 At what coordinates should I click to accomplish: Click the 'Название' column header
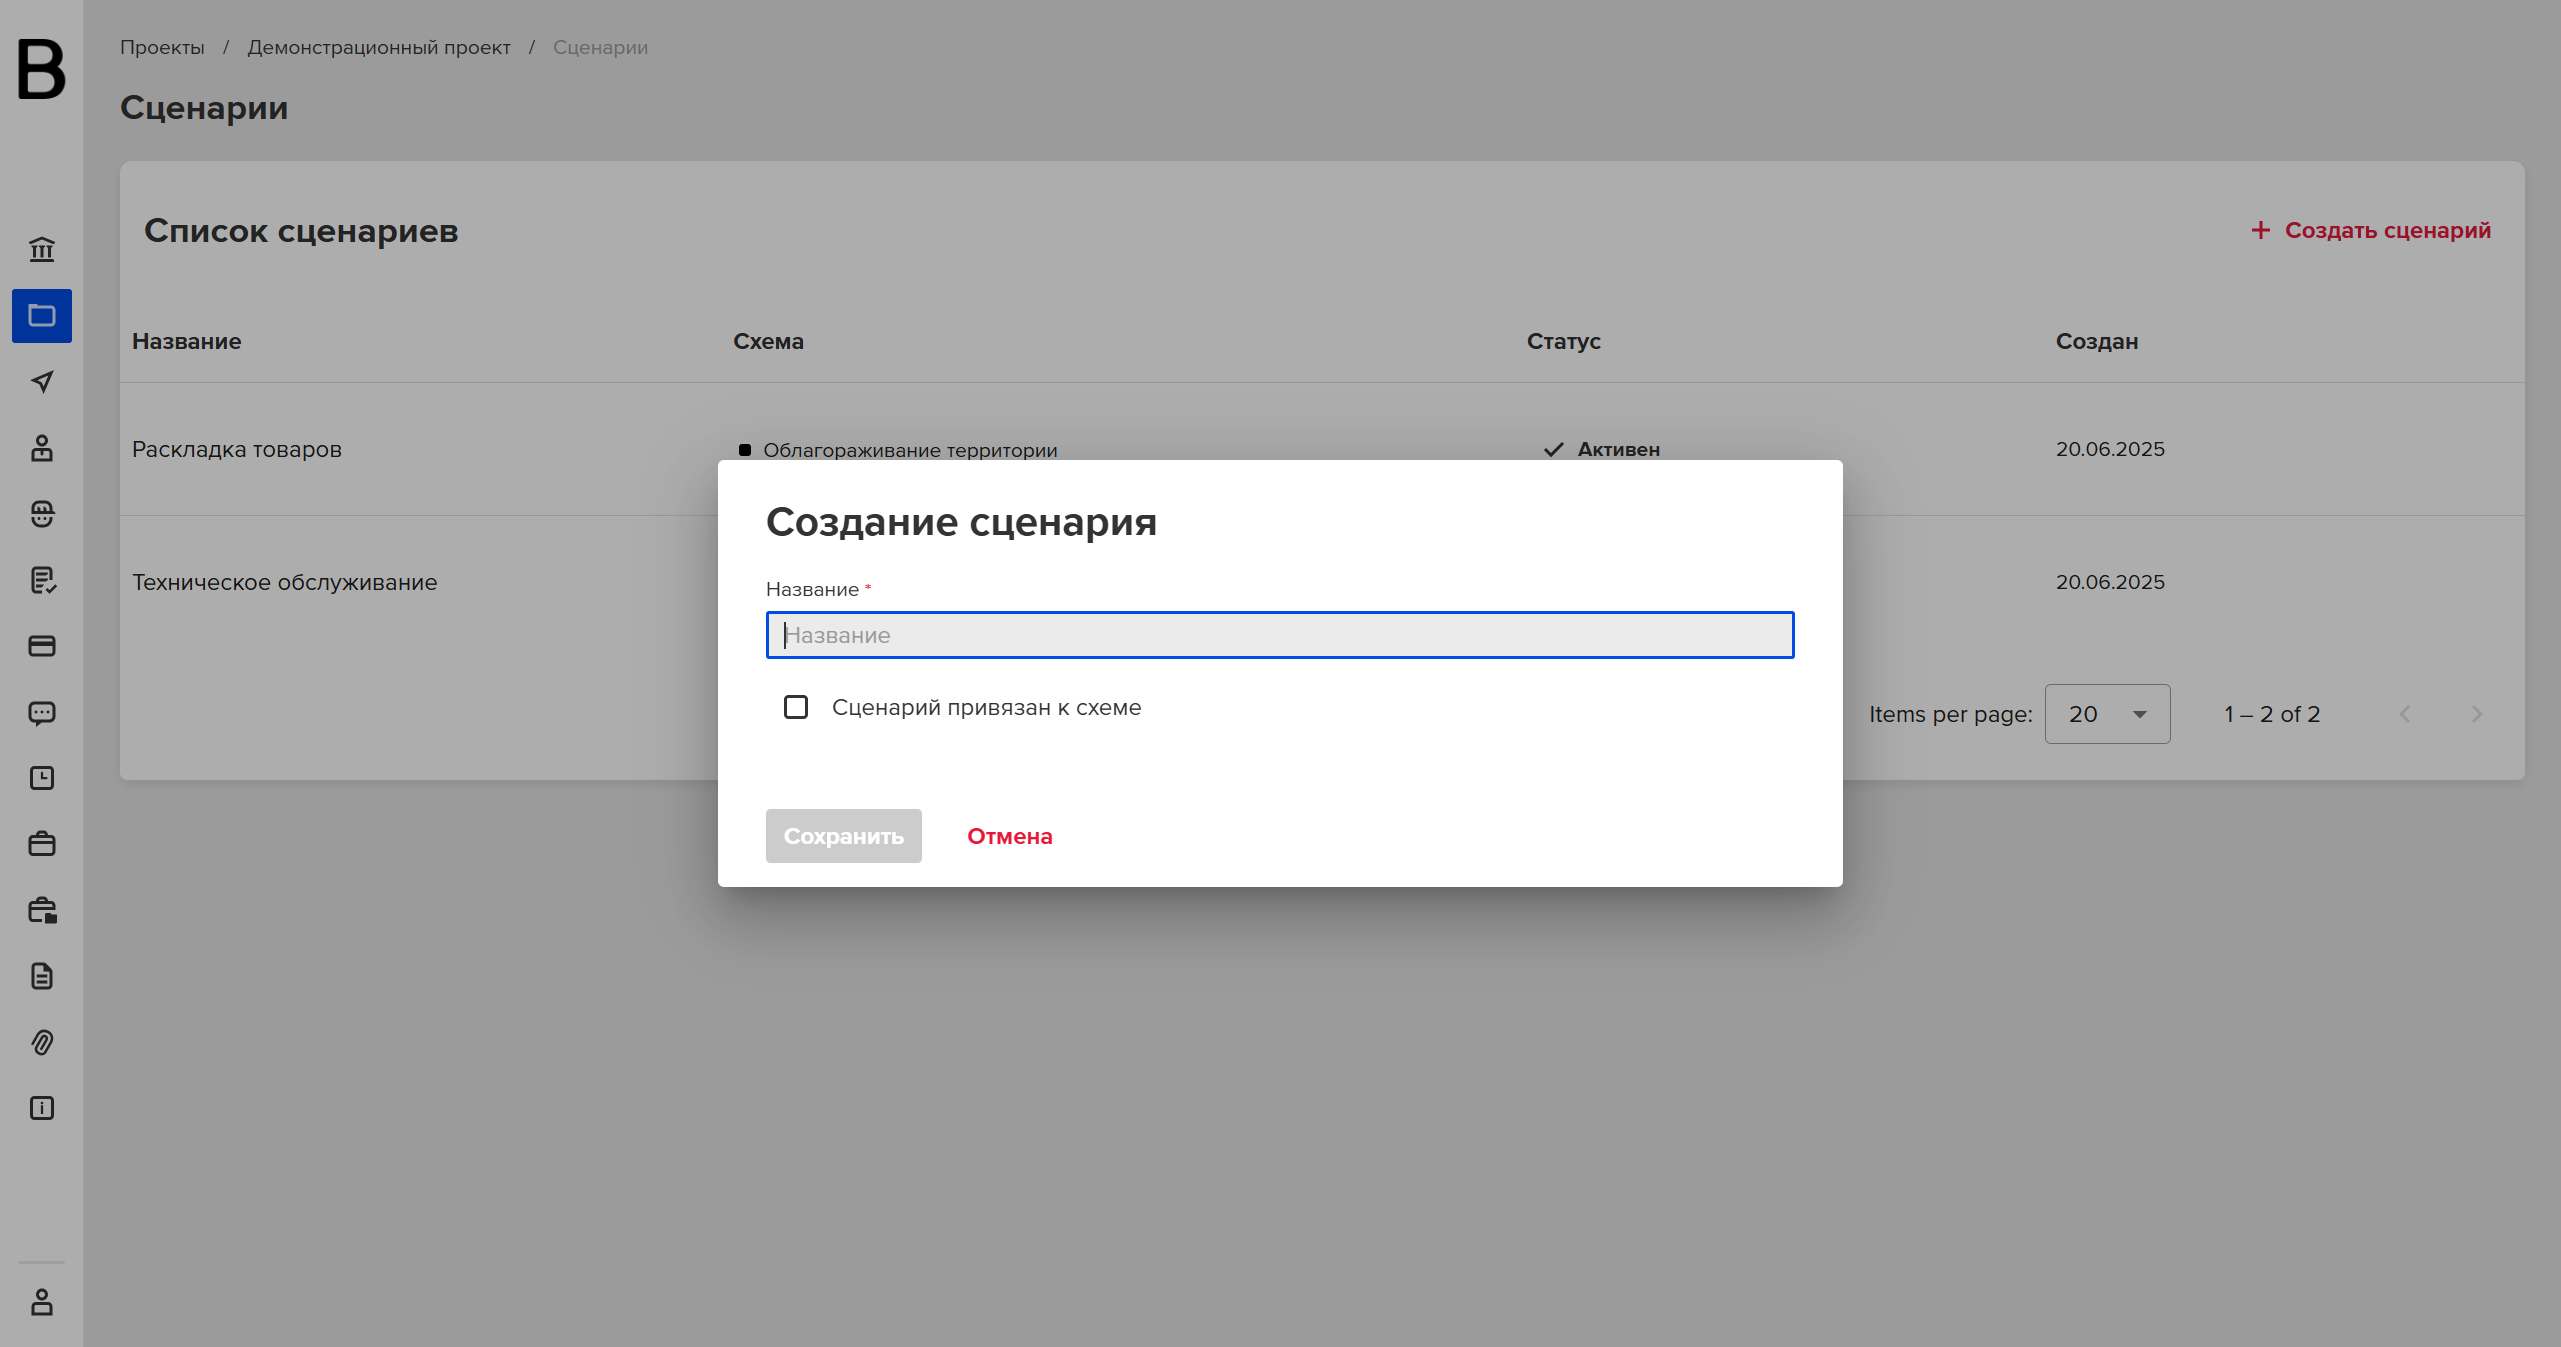186,341
